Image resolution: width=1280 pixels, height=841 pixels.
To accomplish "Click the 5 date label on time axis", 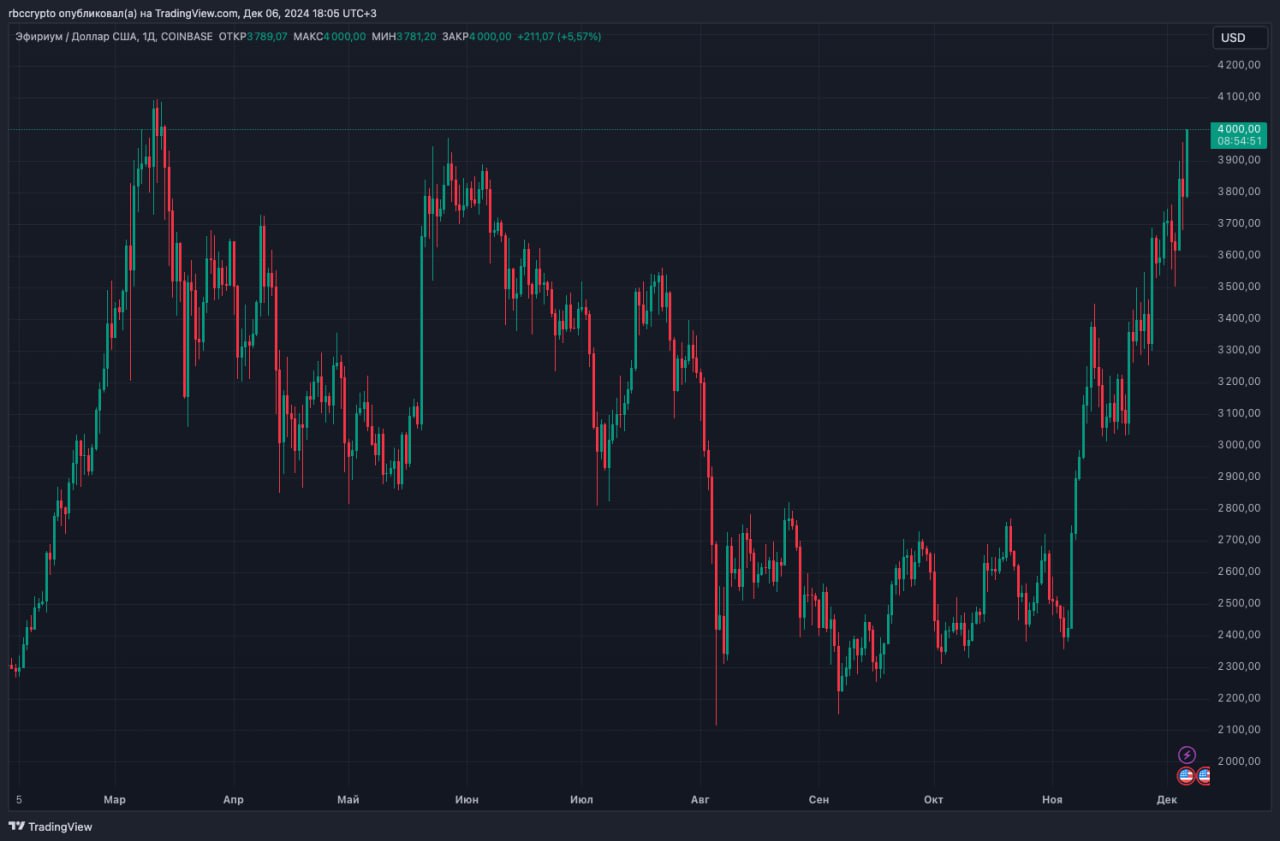I will pos(19,799).
